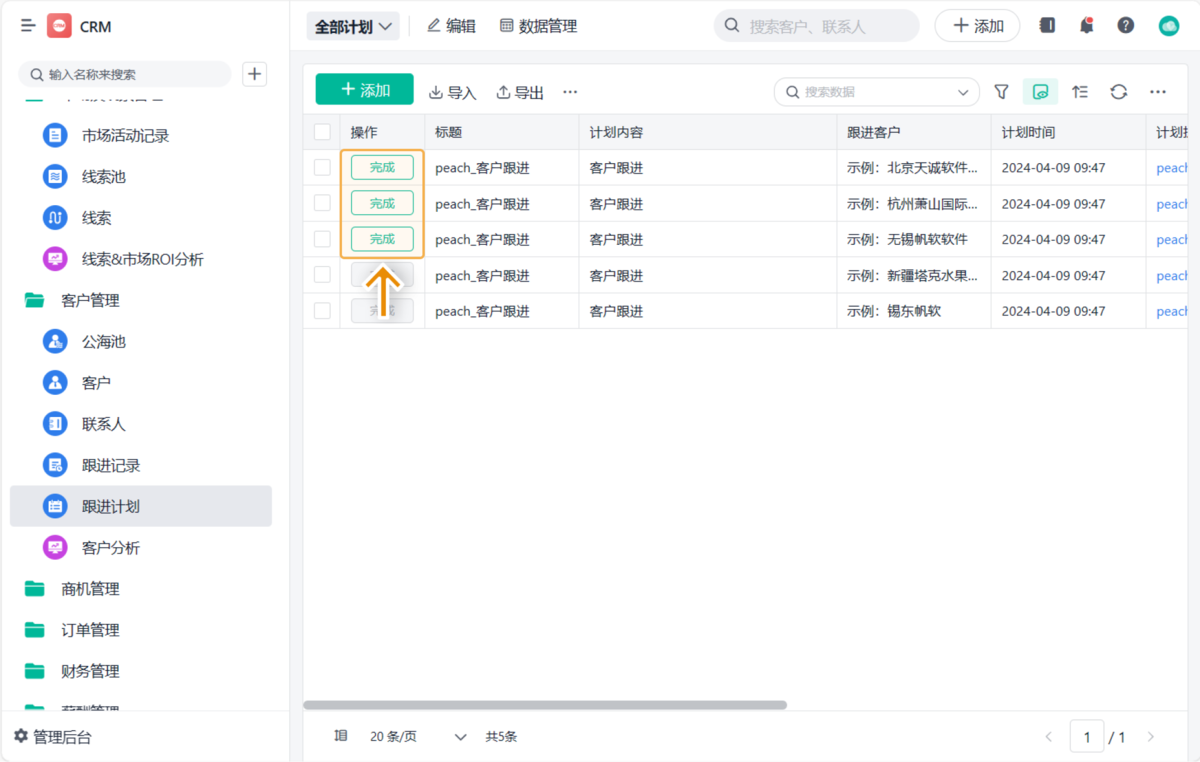Select checkbox for 锡东帆软 row
The image size is (1200, 762).
[x=322, y=311]
